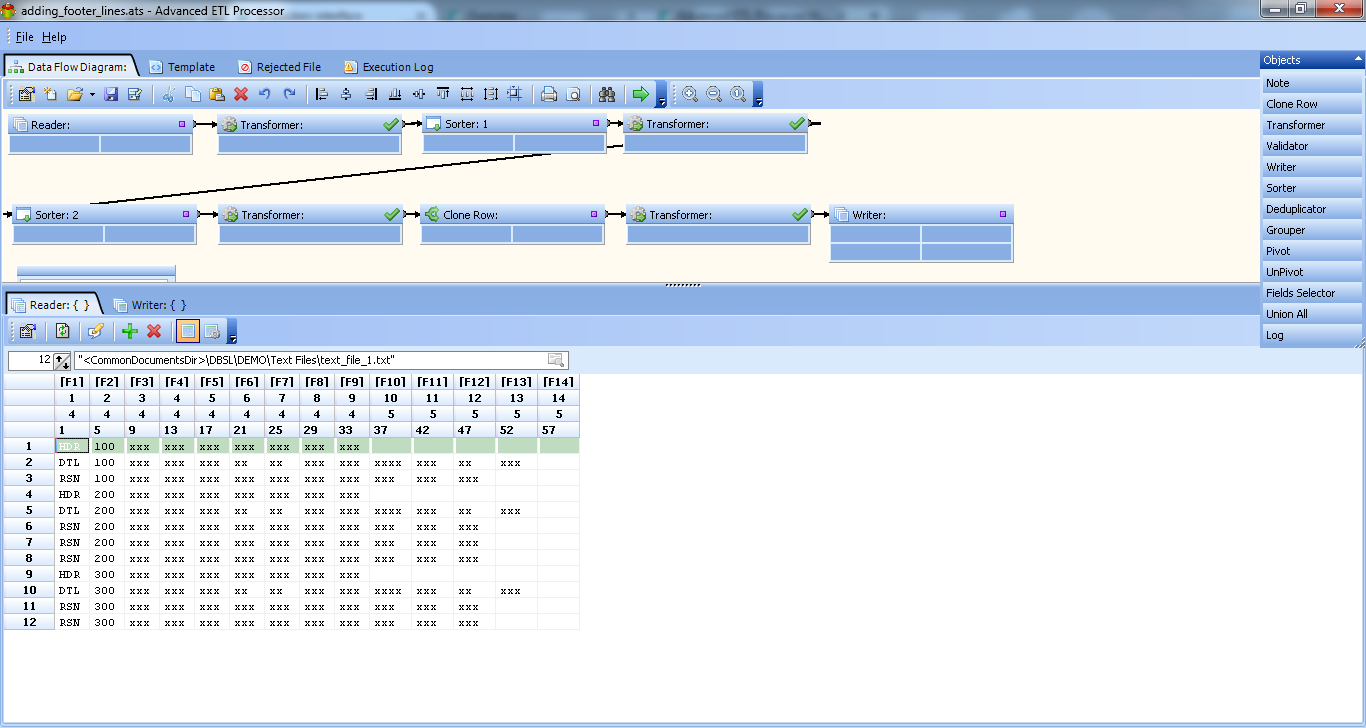Screen dimensions: 1366x728
Task: Open the Help menu
Action: pyautogui.click(x=54, y=37)
